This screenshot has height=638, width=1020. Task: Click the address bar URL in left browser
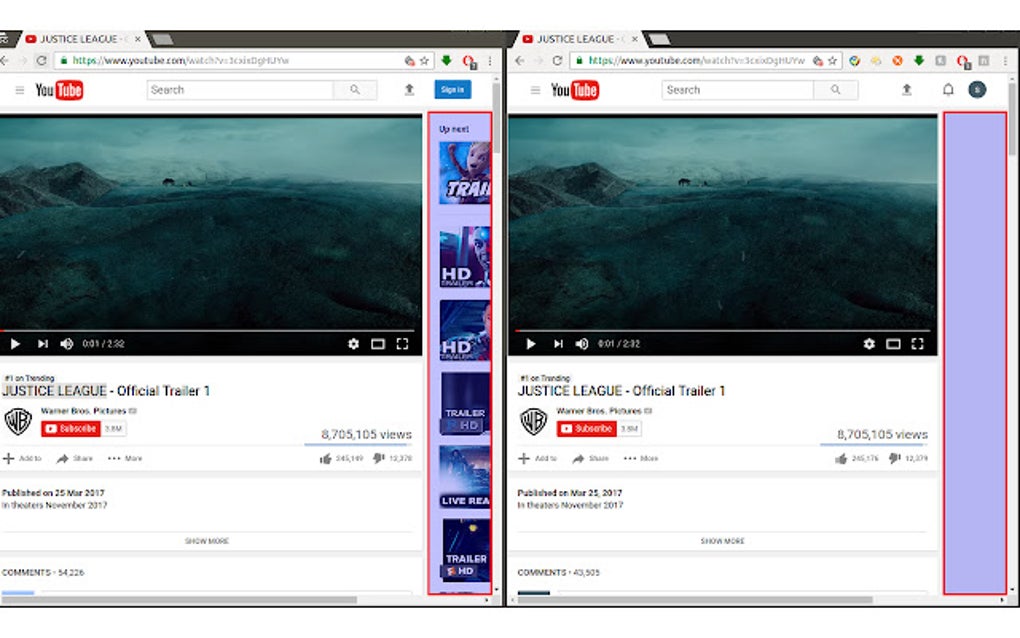click(x=181, y=60)
